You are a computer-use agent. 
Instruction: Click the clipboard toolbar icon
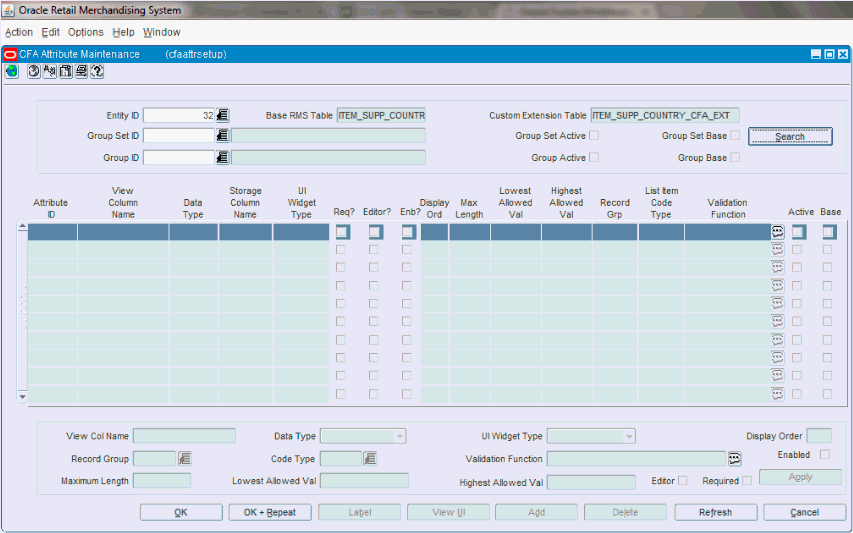click(x=66, y=71)
